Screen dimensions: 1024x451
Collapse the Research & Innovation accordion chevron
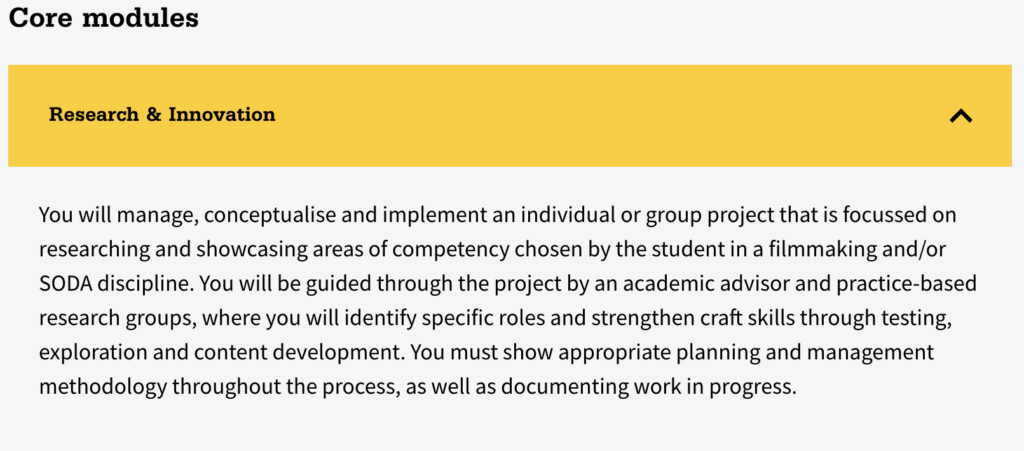click(961, 116)
